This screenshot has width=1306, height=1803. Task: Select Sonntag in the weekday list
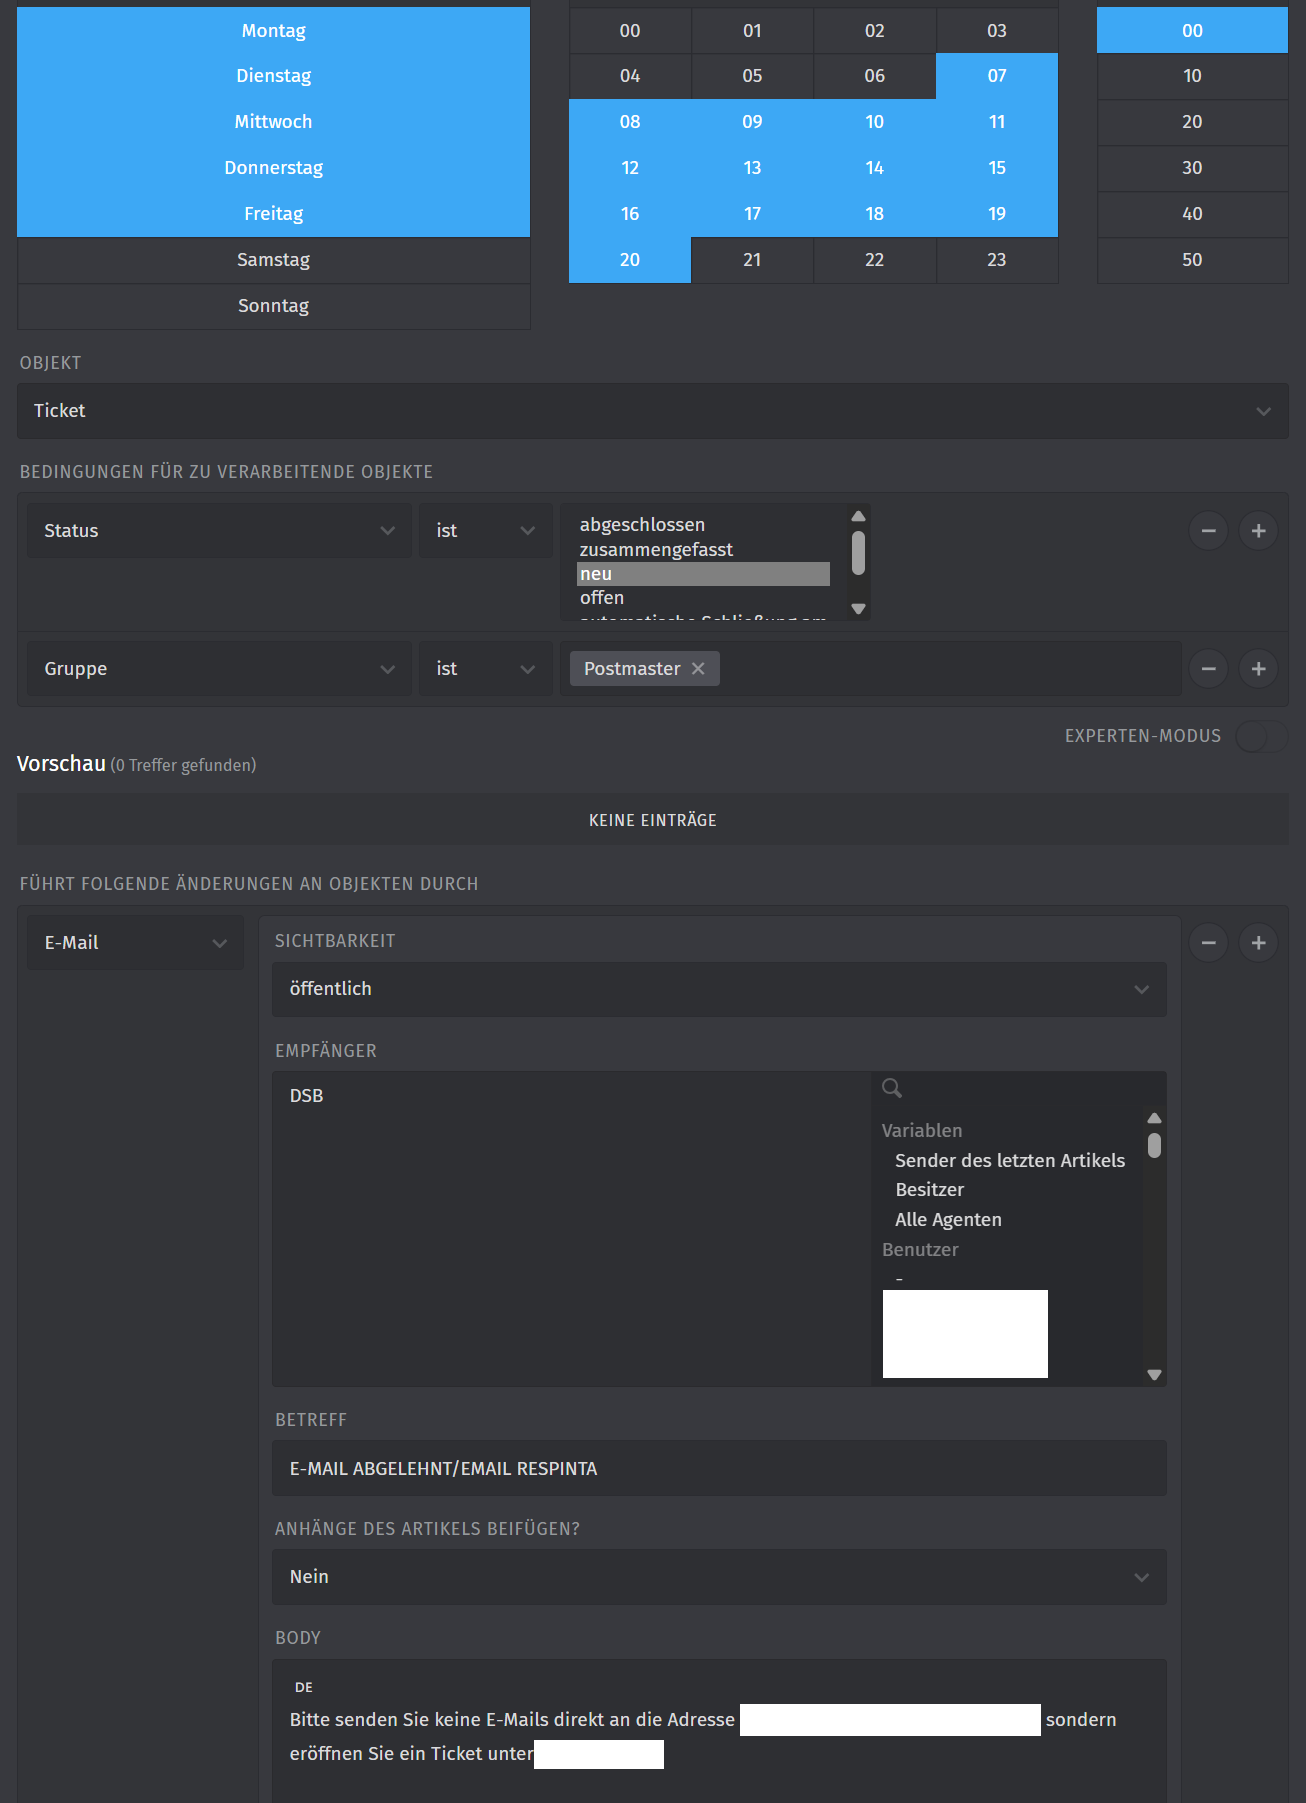click(273, 306)
